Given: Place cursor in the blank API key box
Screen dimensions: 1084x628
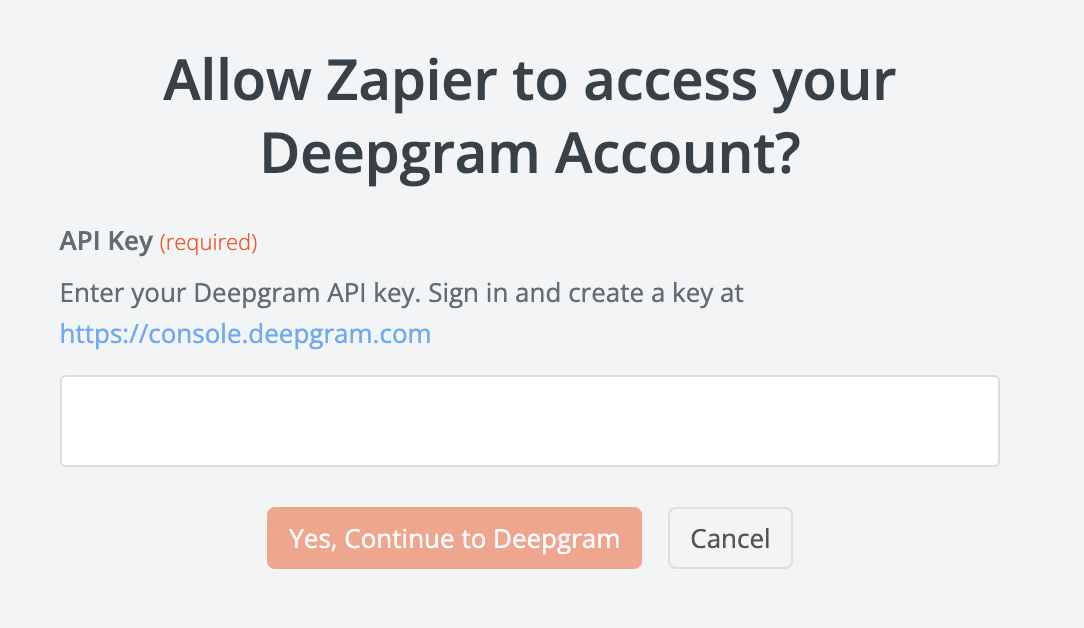Looking at the screenshot, I should pyautogui.click(x=529, y=421).
